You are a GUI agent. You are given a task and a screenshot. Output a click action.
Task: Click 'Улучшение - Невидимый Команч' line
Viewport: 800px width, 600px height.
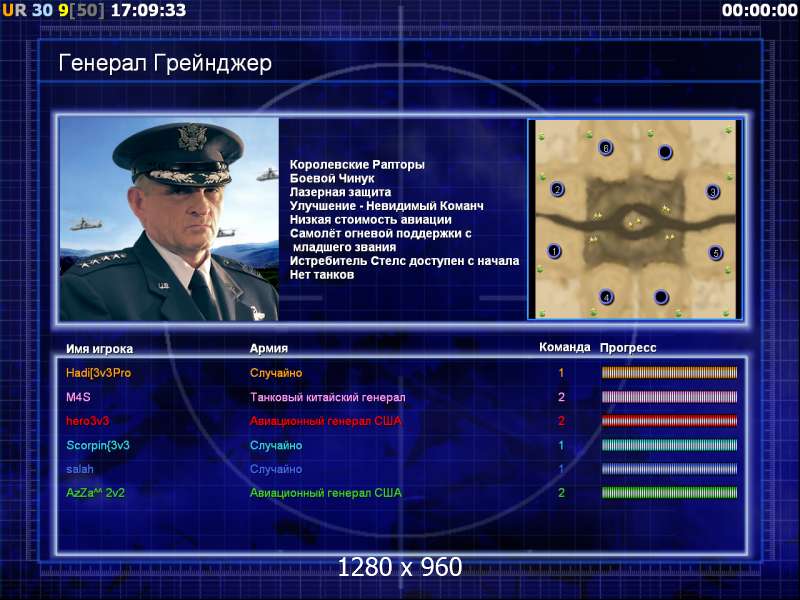387,206
